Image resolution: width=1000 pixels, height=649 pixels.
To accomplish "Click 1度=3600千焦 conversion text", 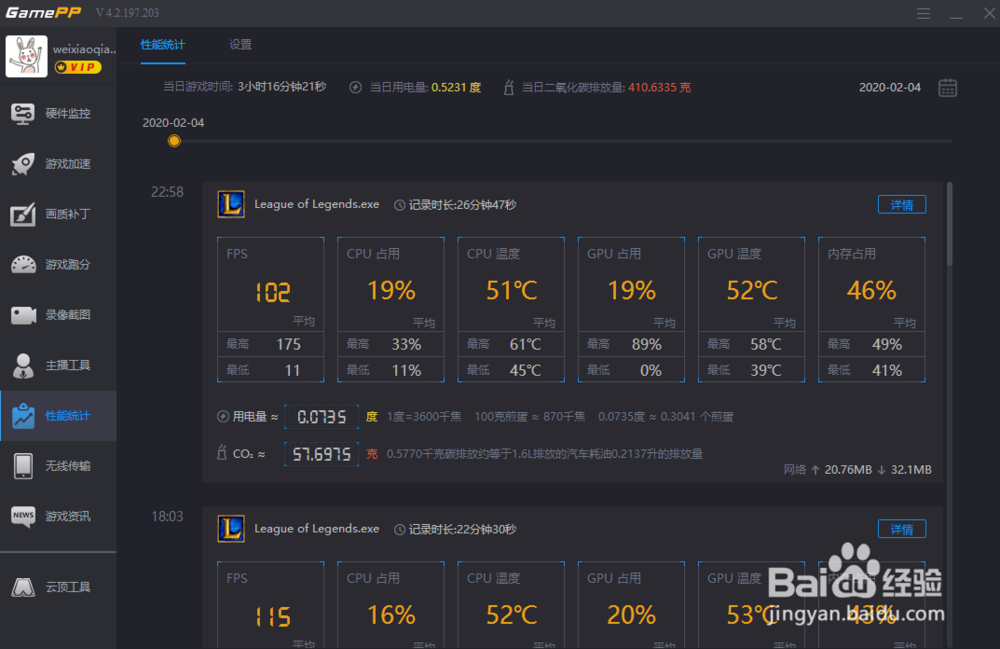I will (424, 417).
